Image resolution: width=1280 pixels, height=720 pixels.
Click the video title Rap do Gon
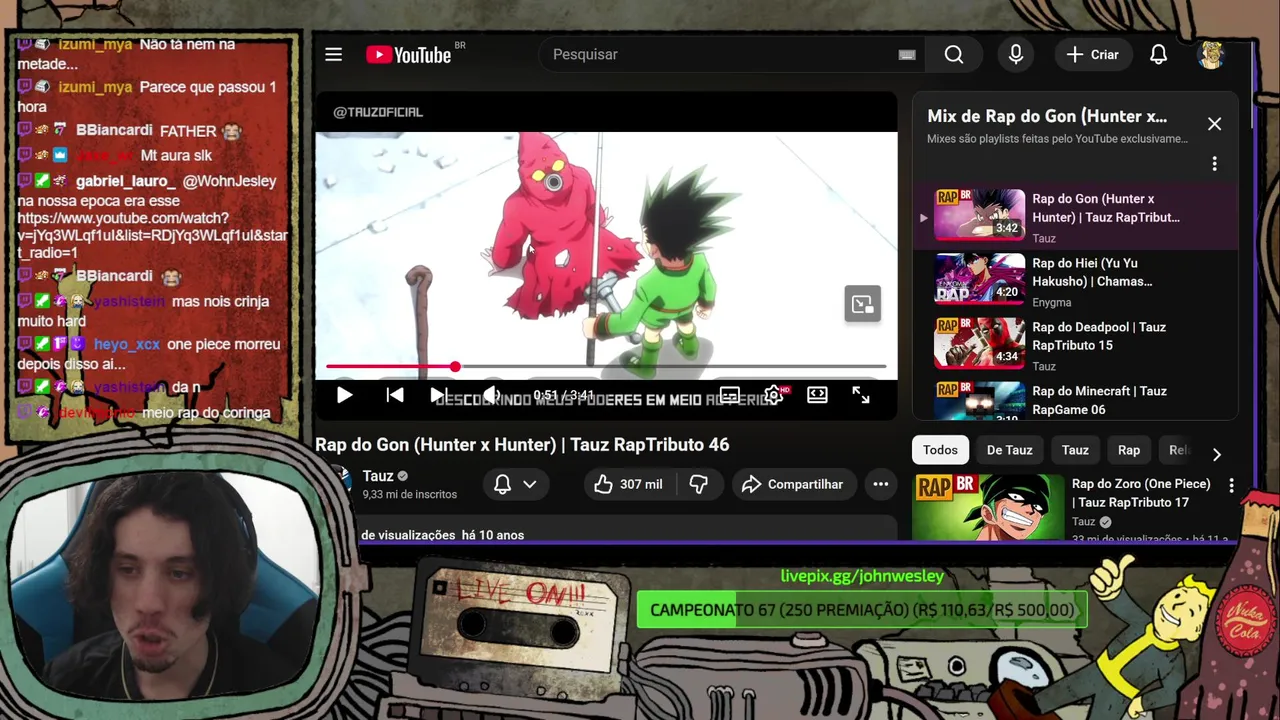[522, 445]
